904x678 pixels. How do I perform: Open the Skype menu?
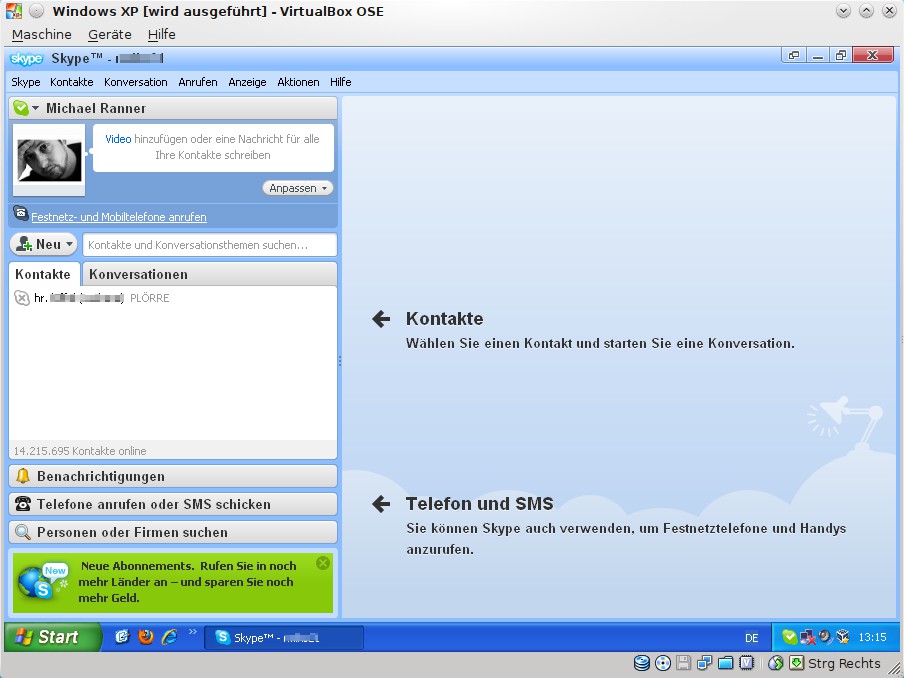coord(26,82)
